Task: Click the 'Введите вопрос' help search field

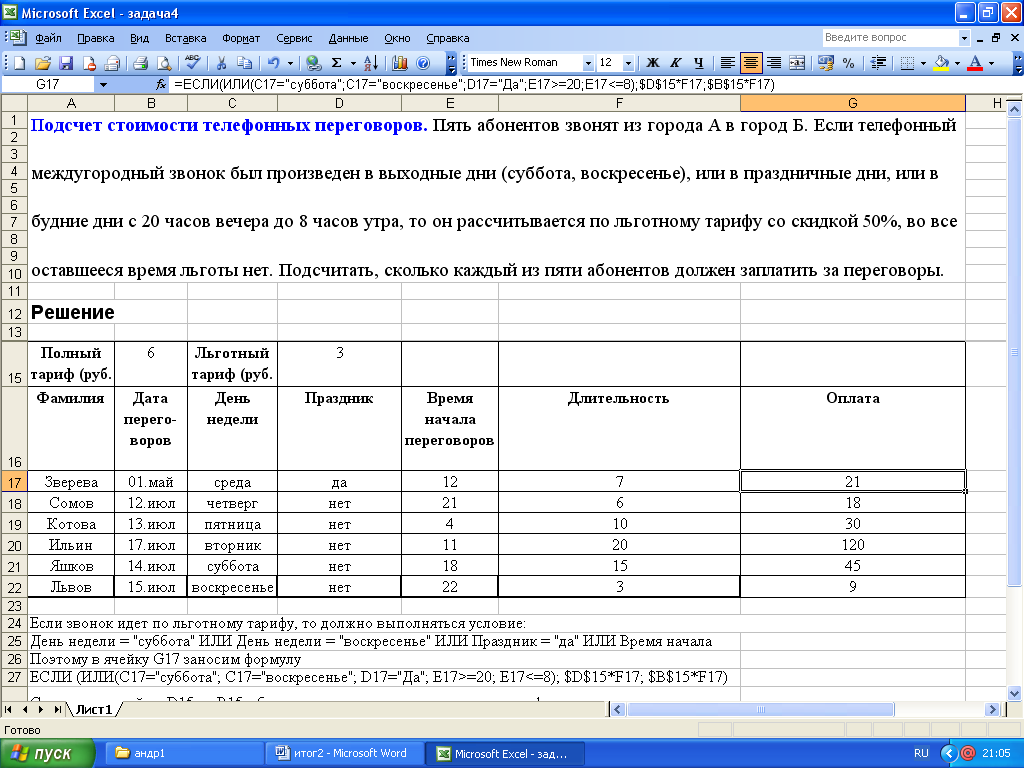Action: pyautogui.click(x=889, y=38)
